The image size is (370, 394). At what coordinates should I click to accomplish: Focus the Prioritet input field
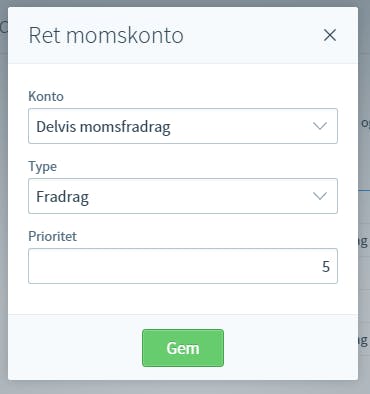tap(183, 266)
